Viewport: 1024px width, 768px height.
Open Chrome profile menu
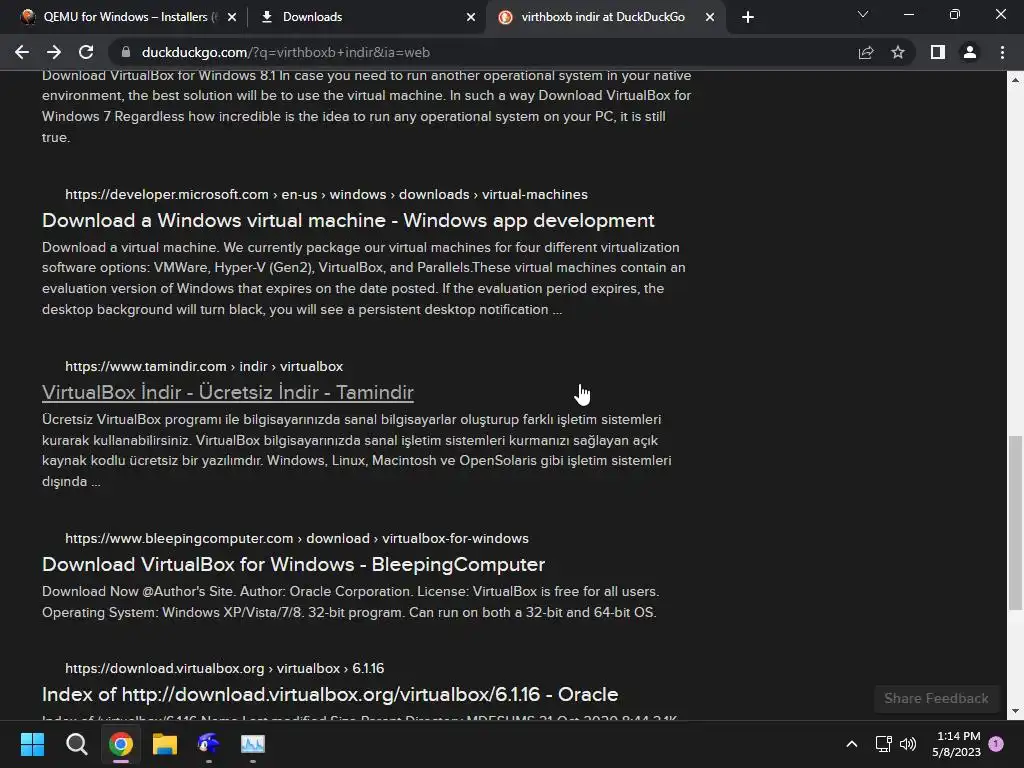[970, 52]
